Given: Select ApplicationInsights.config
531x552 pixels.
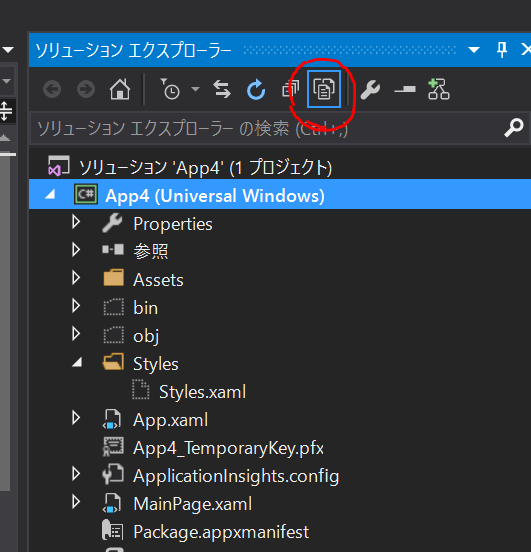Looking at the screenshot, I should 236,476.
